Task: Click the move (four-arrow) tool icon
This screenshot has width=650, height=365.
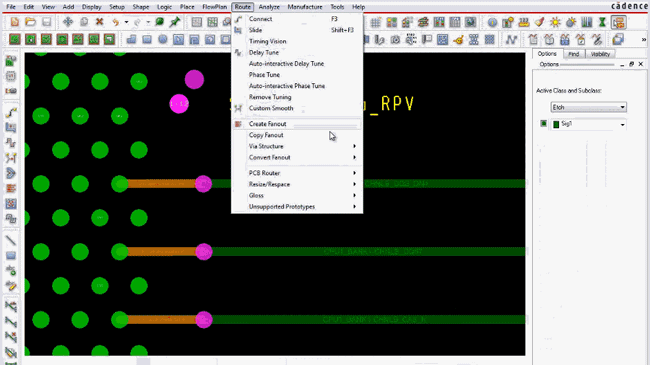Action: 68,22
